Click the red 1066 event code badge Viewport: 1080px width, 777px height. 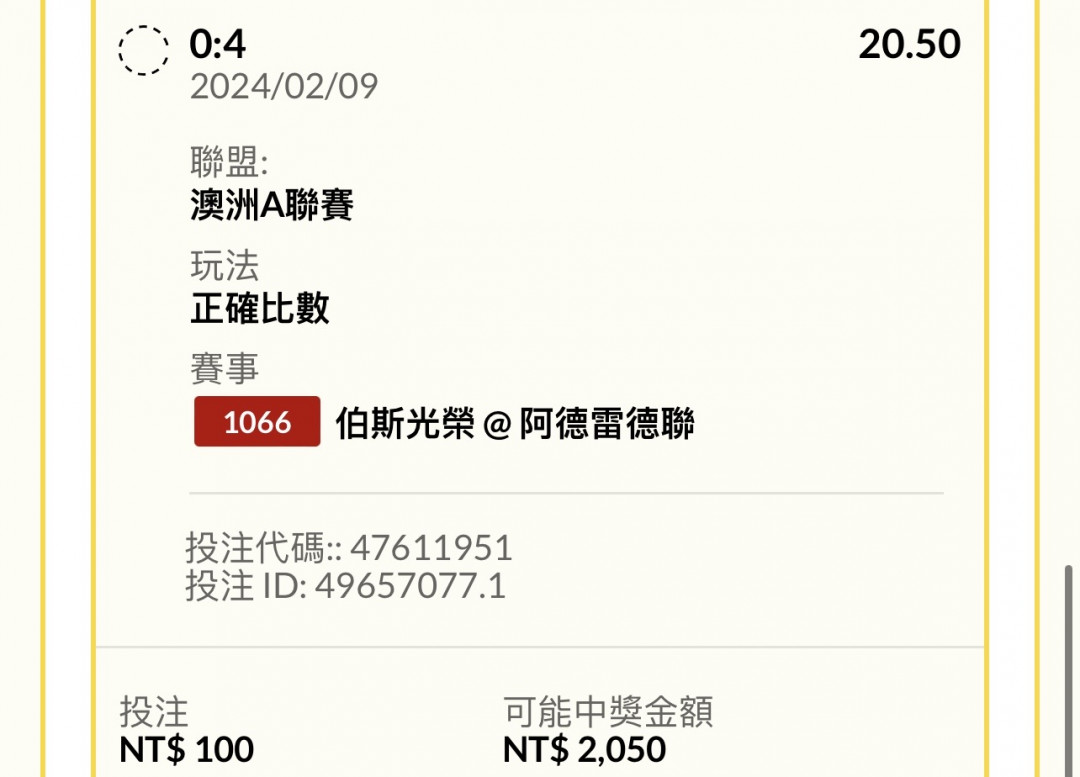tap(257, 422)
